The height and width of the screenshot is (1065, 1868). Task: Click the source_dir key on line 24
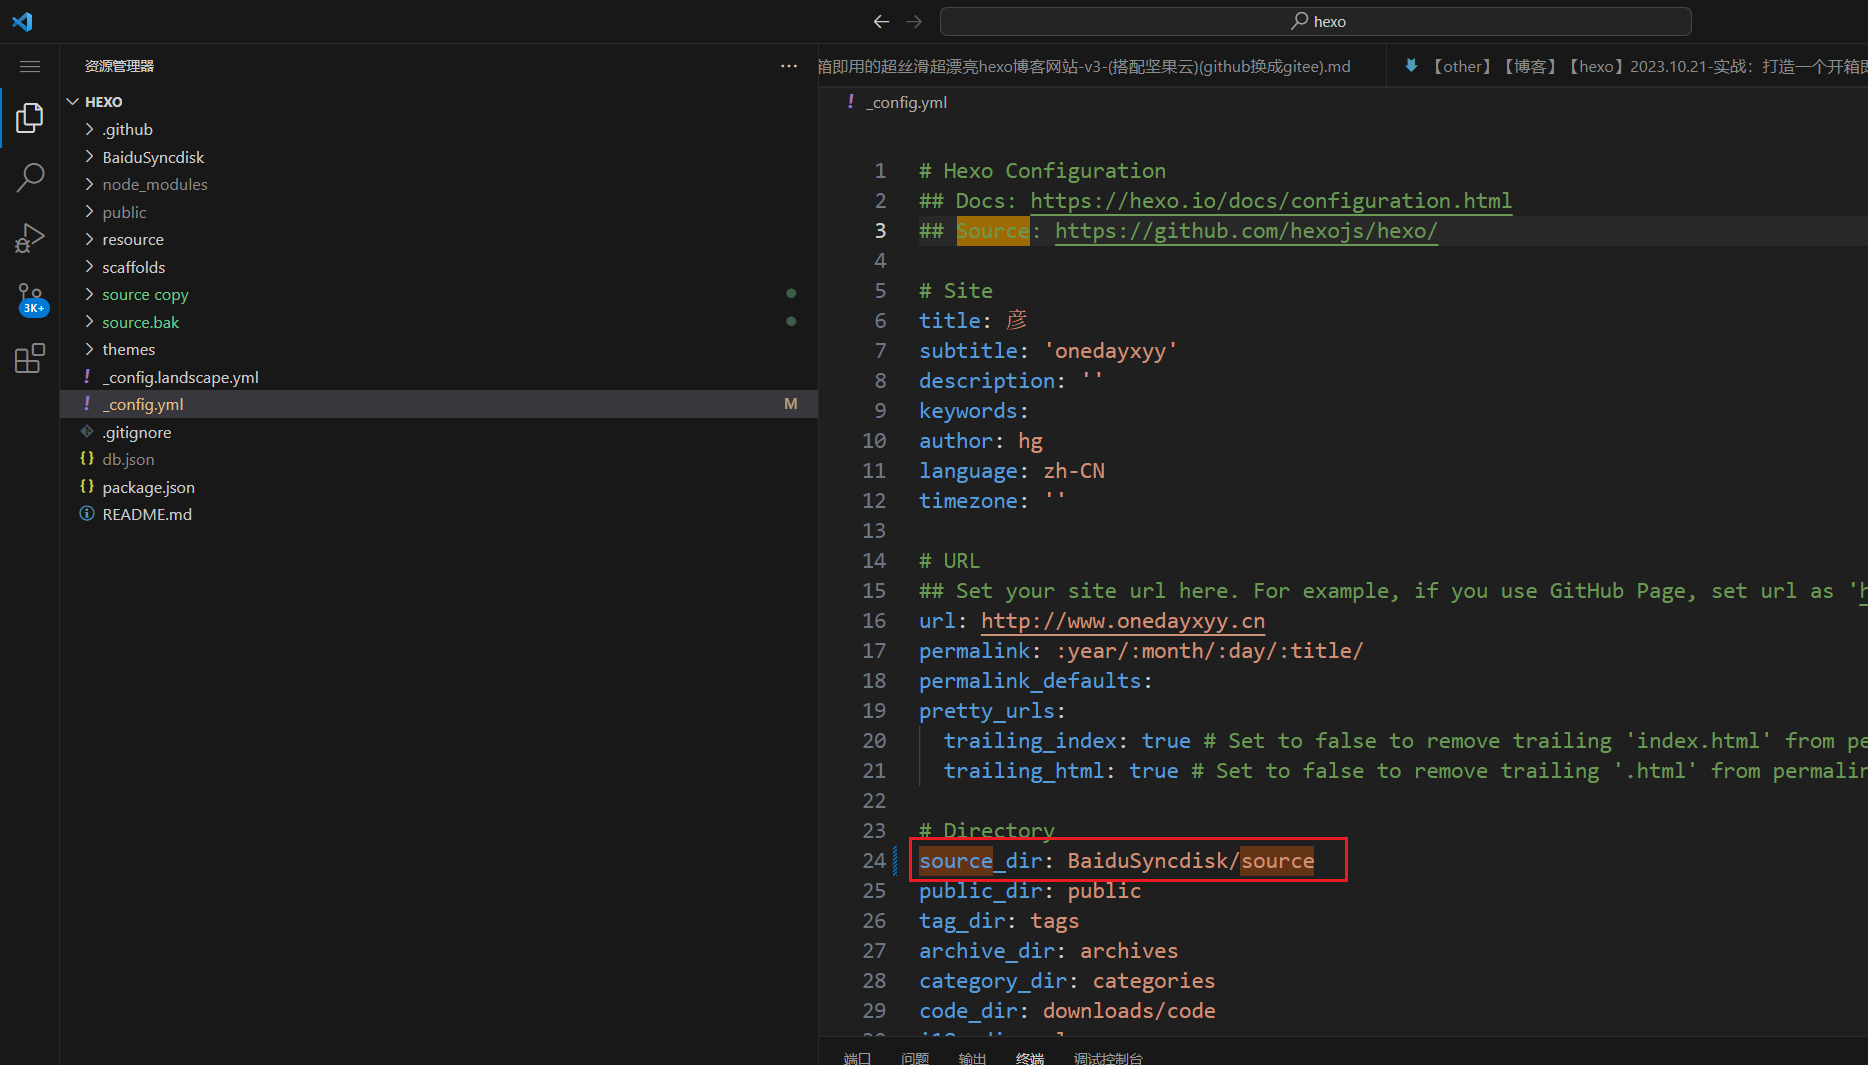point(980,861)
